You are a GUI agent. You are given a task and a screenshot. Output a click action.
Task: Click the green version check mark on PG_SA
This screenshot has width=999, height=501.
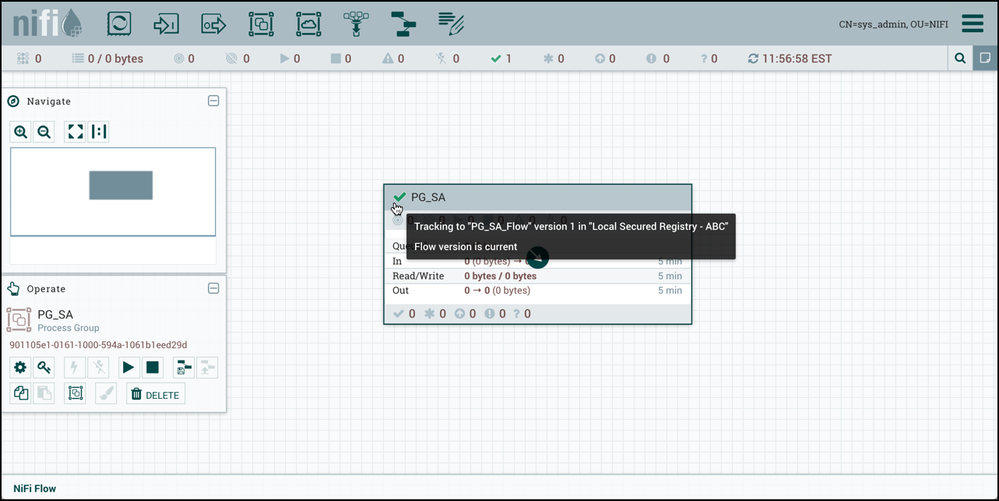click(399, 197)
